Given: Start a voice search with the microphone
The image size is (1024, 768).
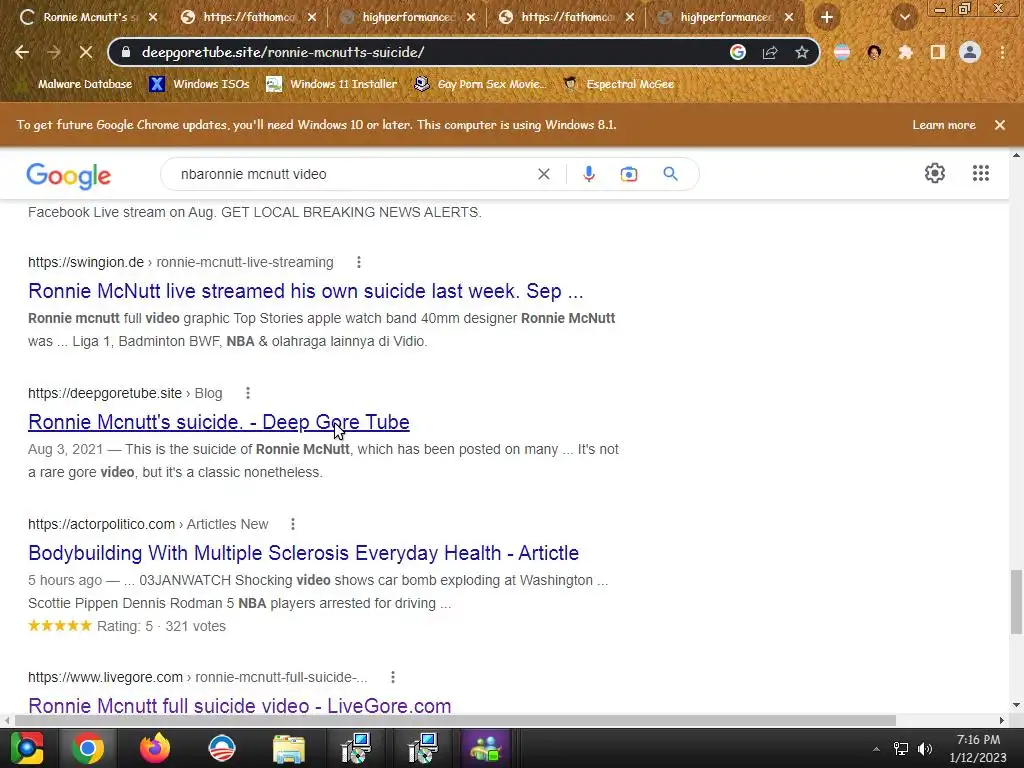Looking at the screenshot, I should coord(589,174).
